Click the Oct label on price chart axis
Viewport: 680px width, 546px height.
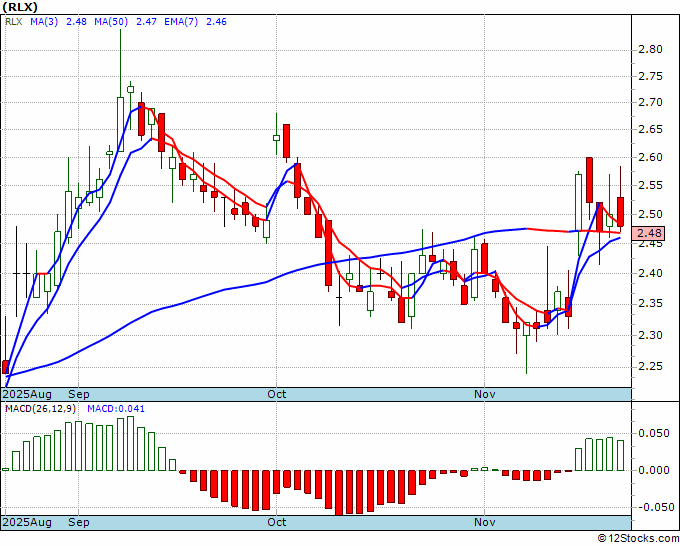coord(277,394)
